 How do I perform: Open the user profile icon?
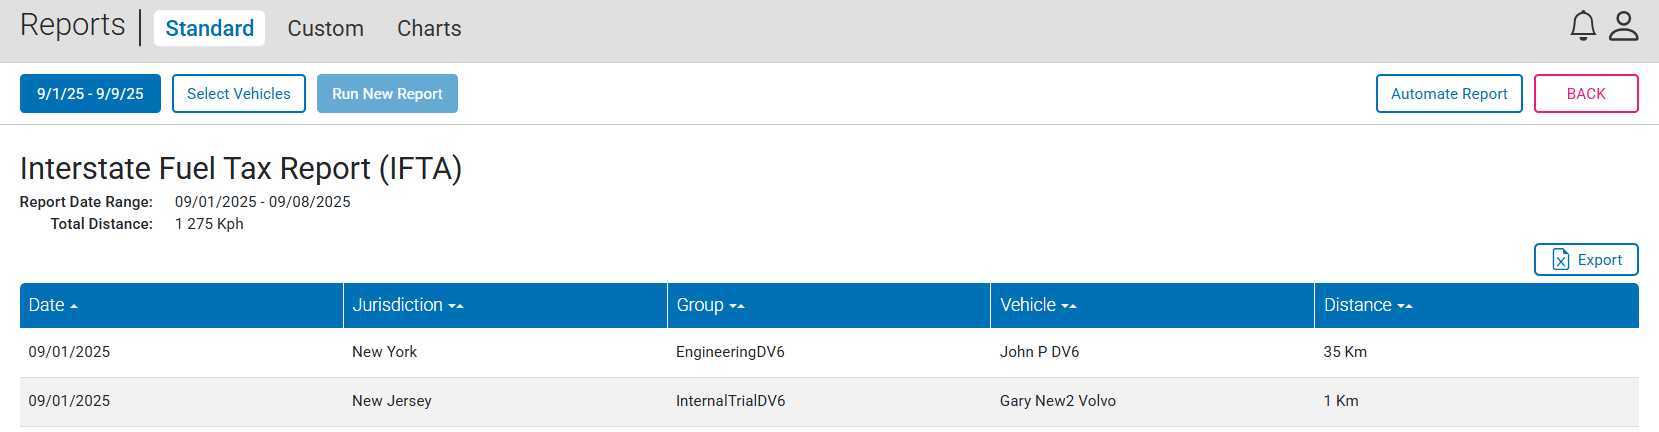(x=1624, y=26)
